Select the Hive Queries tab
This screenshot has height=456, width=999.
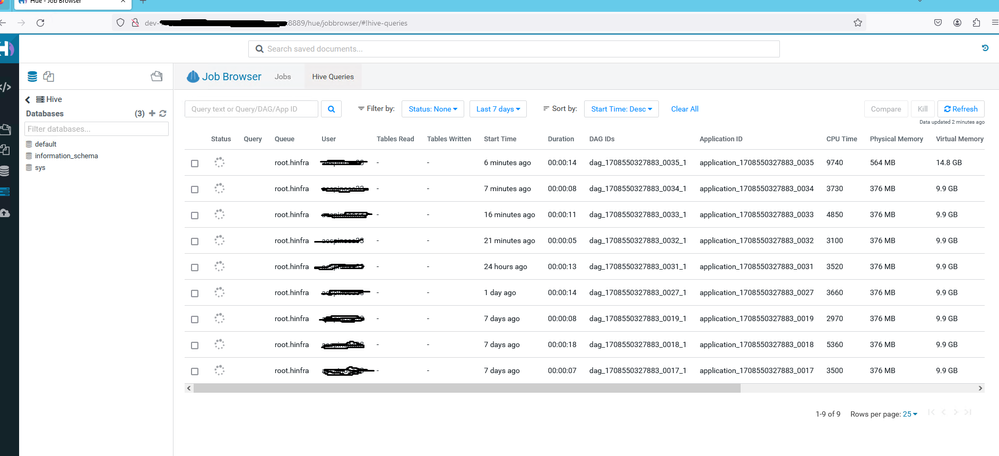333,76
